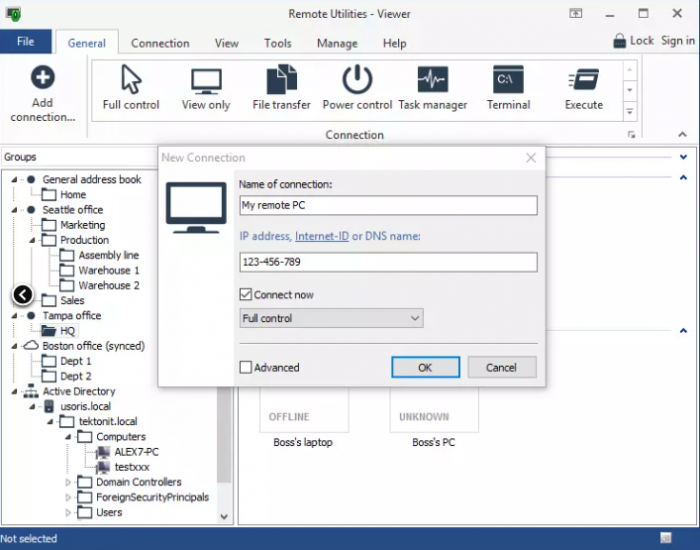Expand the Domain Controllers folder
This screenshot has height=550, width=700.
pos(68,482)
